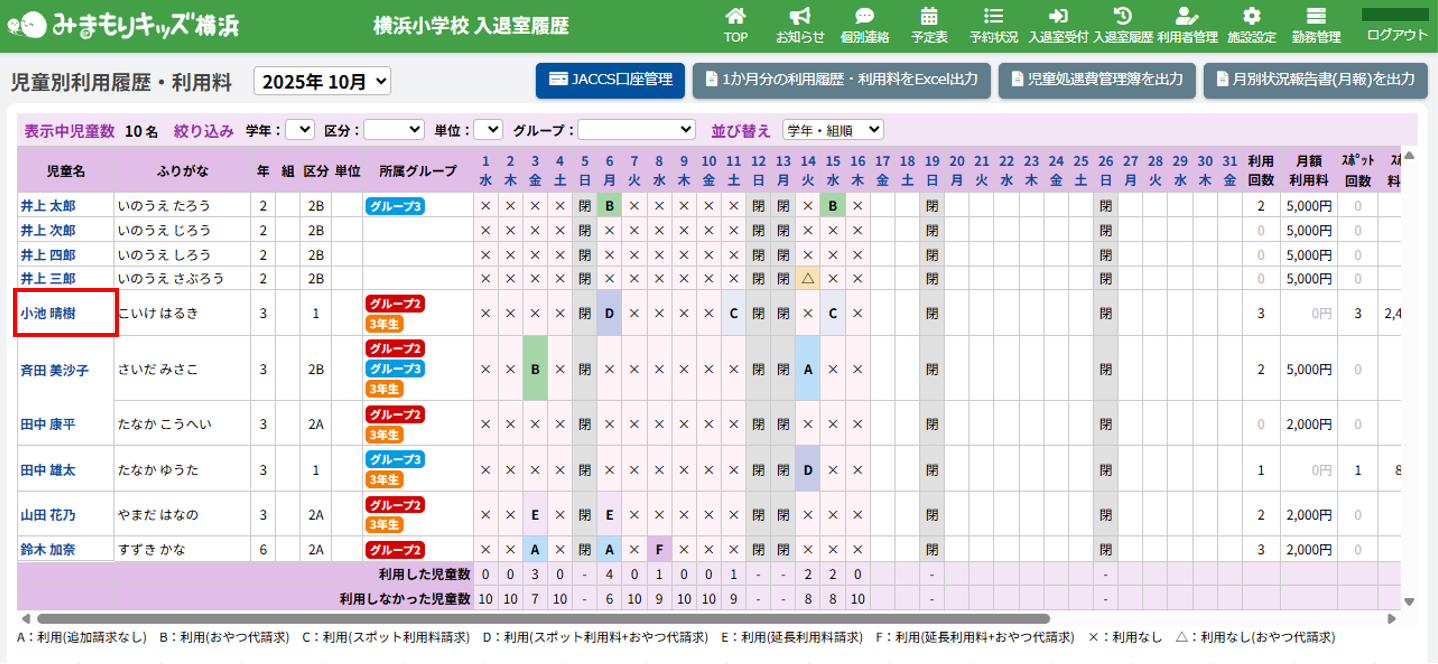Screen dimensions: 1438x664
Task: Click 児童処遇費管理簿を出力 button
Action: pyautogui.click(x=1096, y=80)
